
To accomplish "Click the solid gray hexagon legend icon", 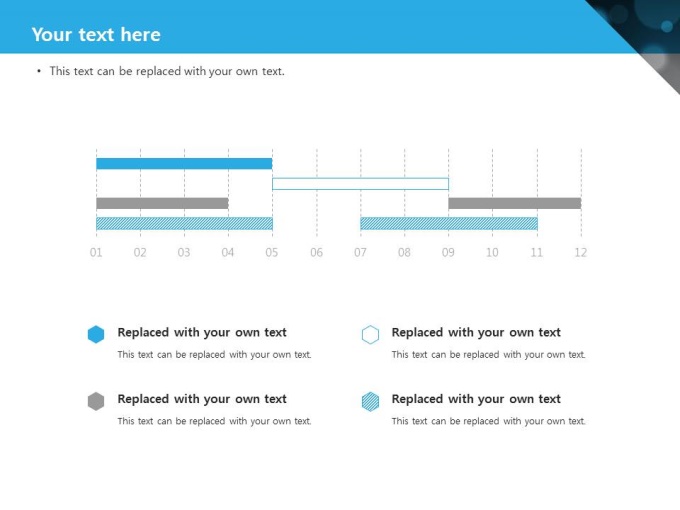I will click(96, 401).
